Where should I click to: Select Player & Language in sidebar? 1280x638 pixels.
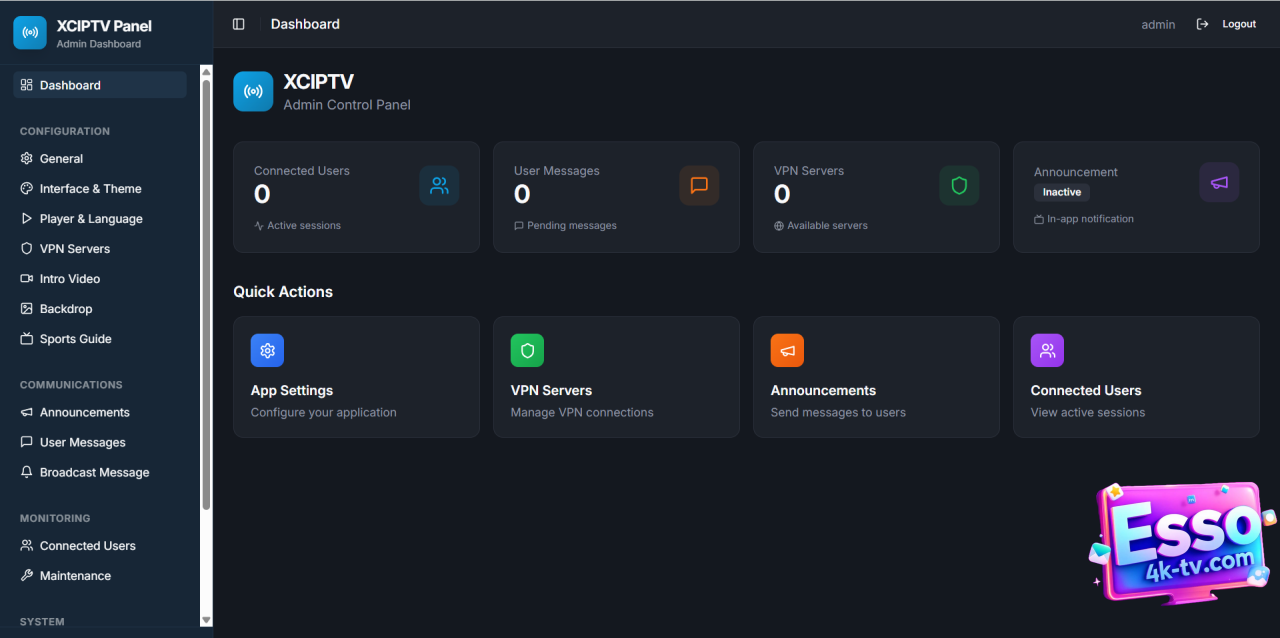[x=90, y=219]
